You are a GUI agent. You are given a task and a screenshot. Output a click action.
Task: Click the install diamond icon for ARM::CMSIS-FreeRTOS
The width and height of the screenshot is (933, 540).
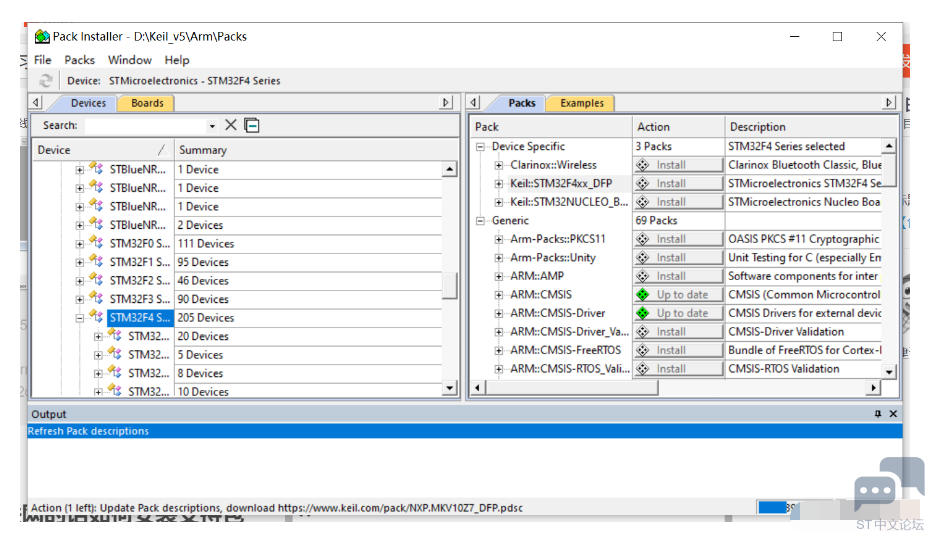click(x=643, y=350)
